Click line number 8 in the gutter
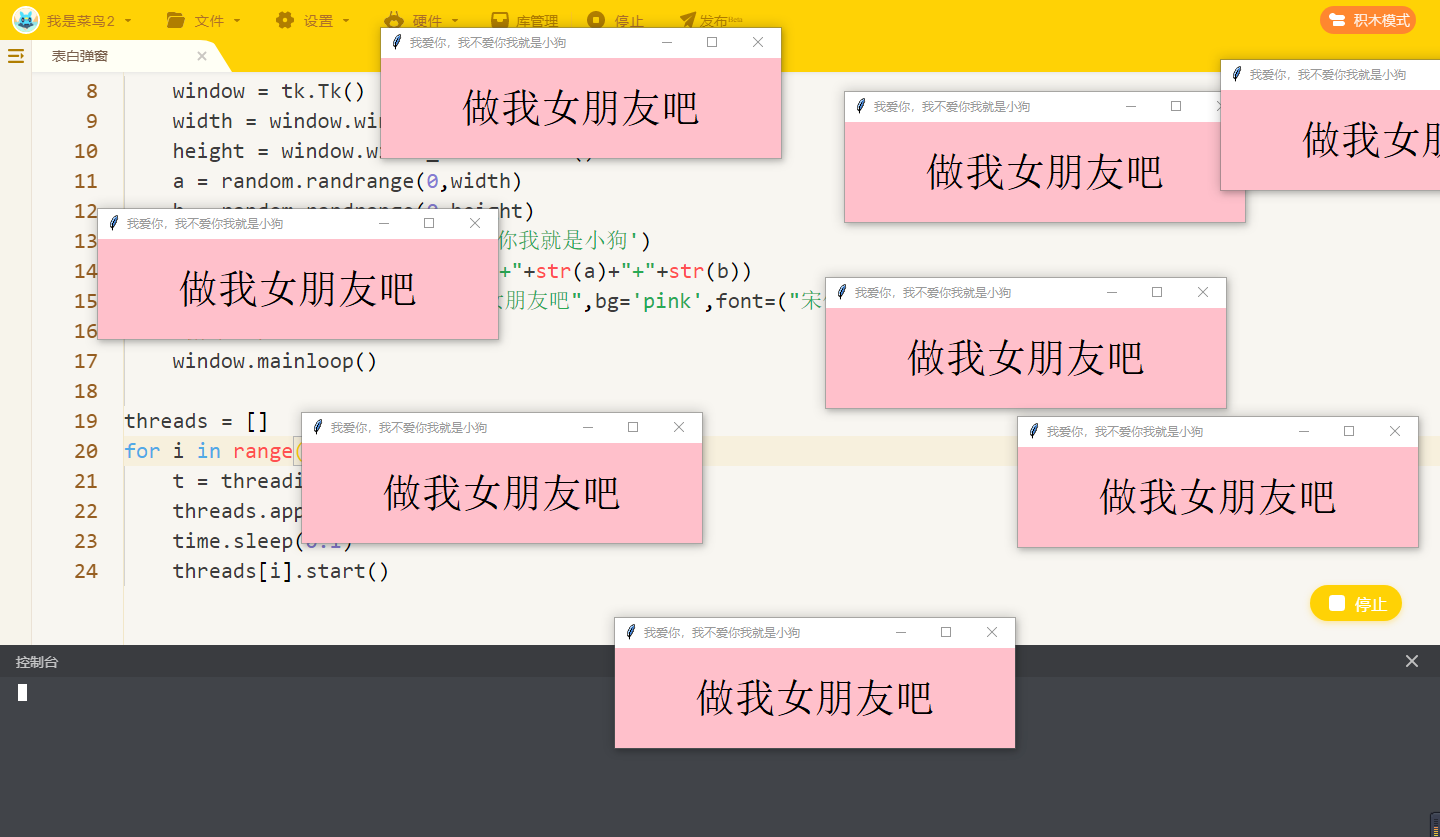Viewport: 1440px width, 837px height. pyautogui.click(x=92, y=91)
